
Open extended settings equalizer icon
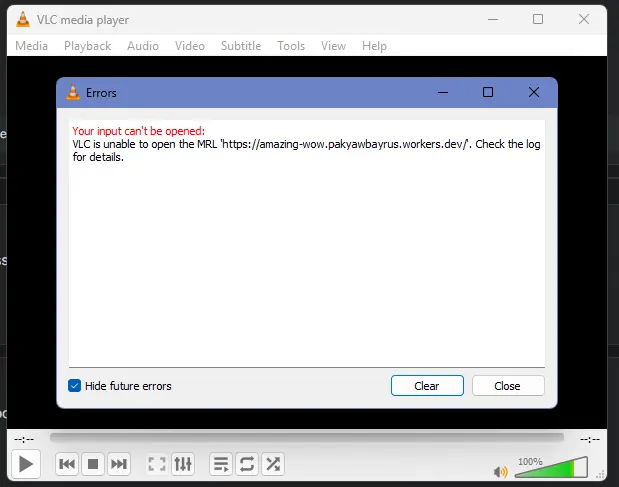coord(183,464)
